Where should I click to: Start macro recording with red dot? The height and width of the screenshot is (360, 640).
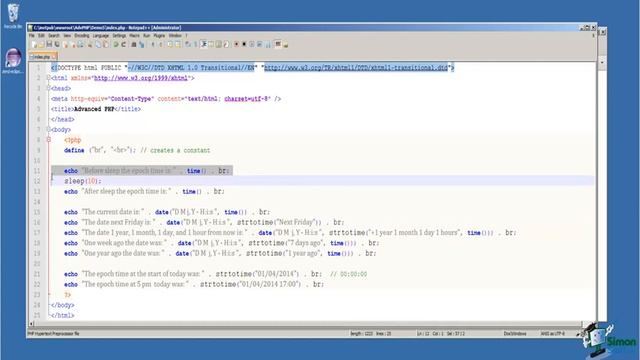click(236, 44)
